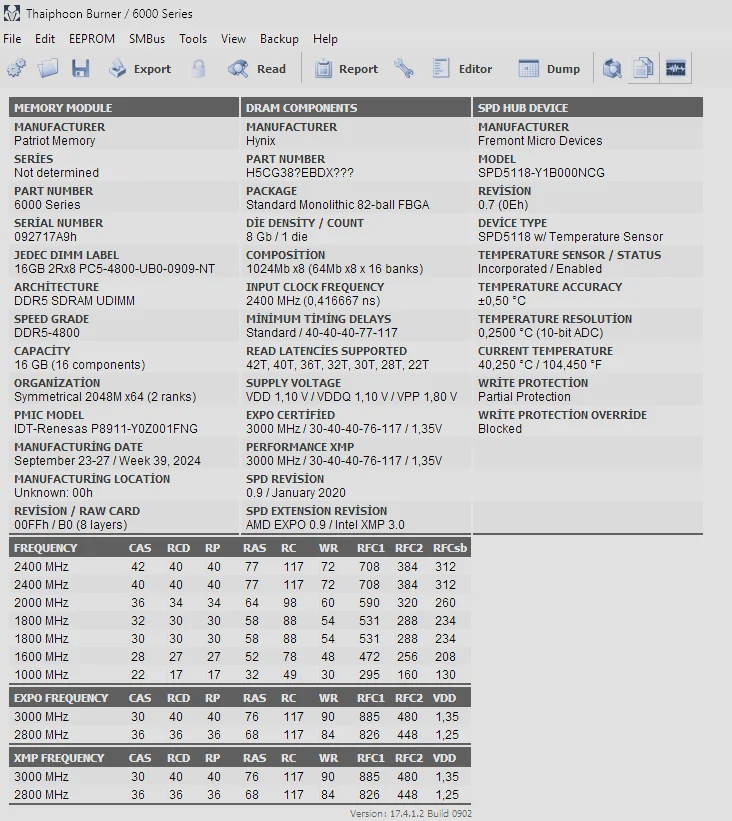The width and height of the screenshot is (732, 821).
Task: Select the Standard Monolithic 82-ball FBGA package
Action: pyautogui.click(x=337, y=205)
